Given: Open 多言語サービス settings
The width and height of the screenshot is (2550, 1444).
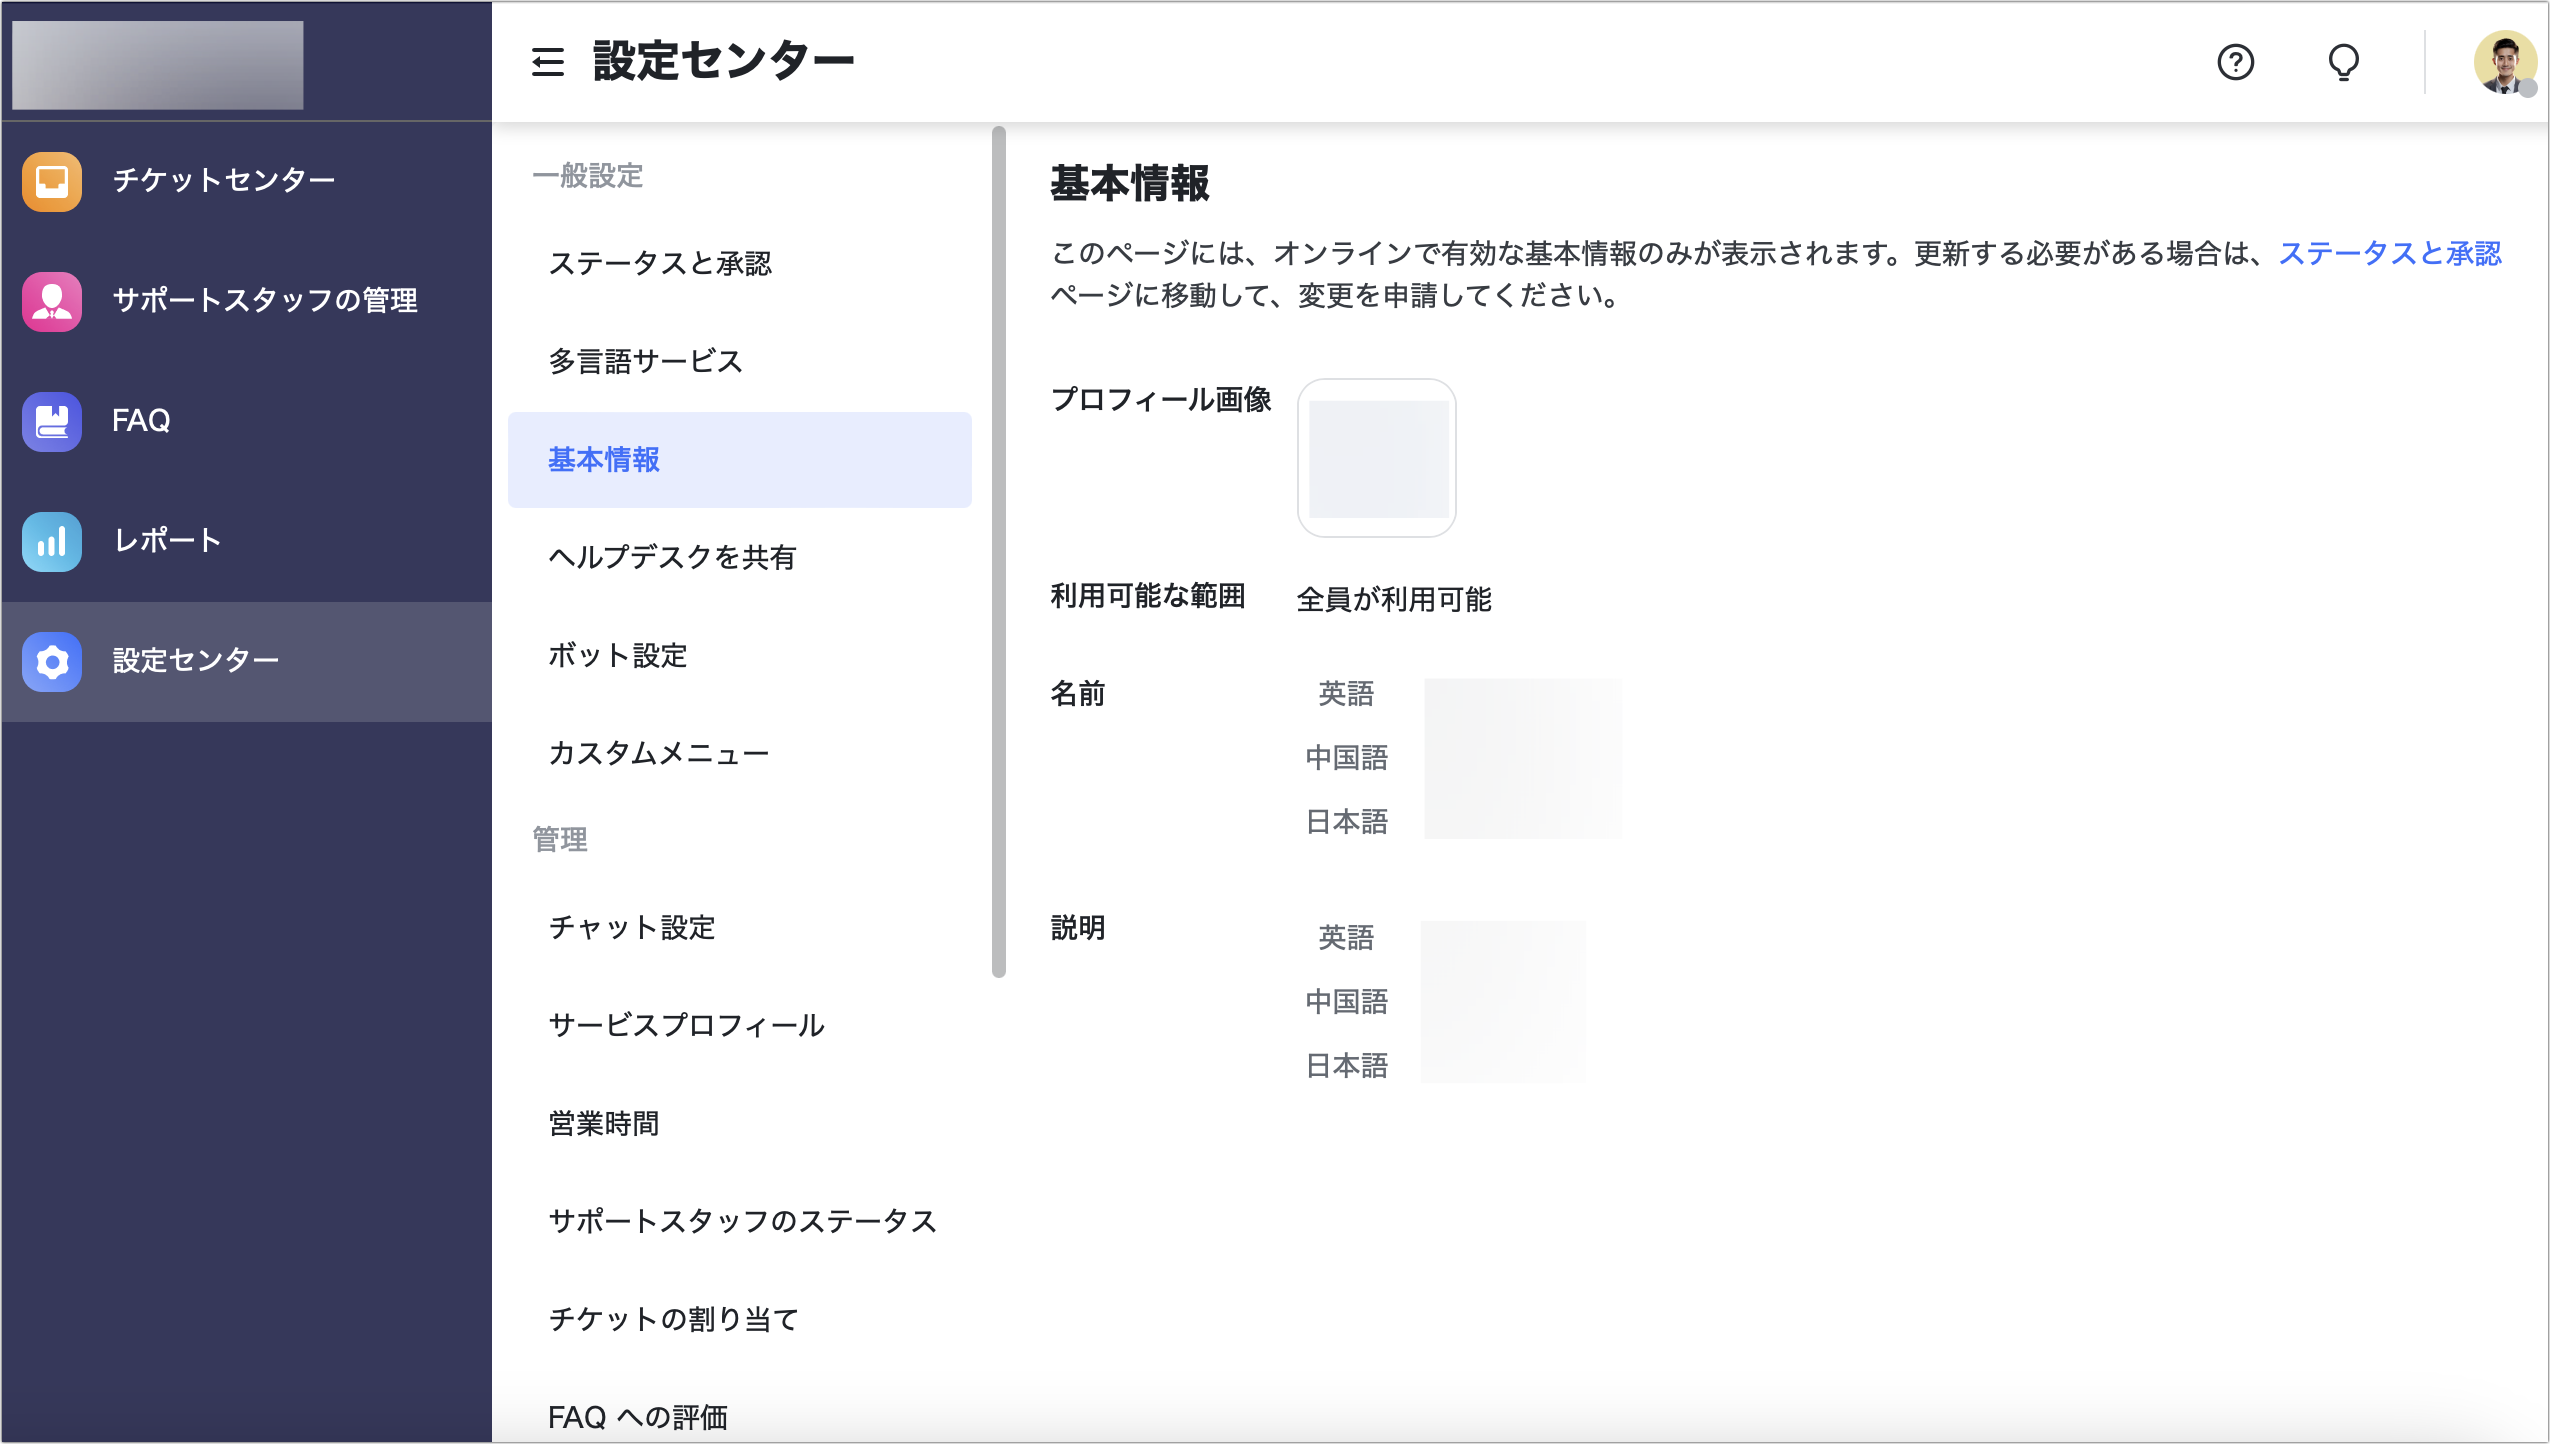Looking at the screenshot, I should [x=645, y=361].
